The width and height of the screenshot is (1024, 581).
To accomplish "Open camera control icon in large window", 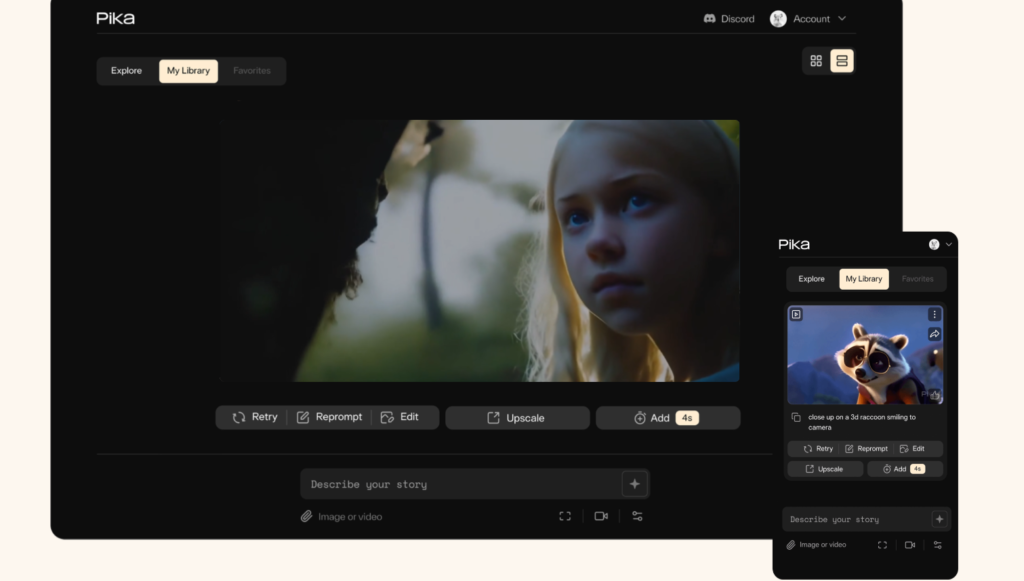I will [x=601, y=516].
